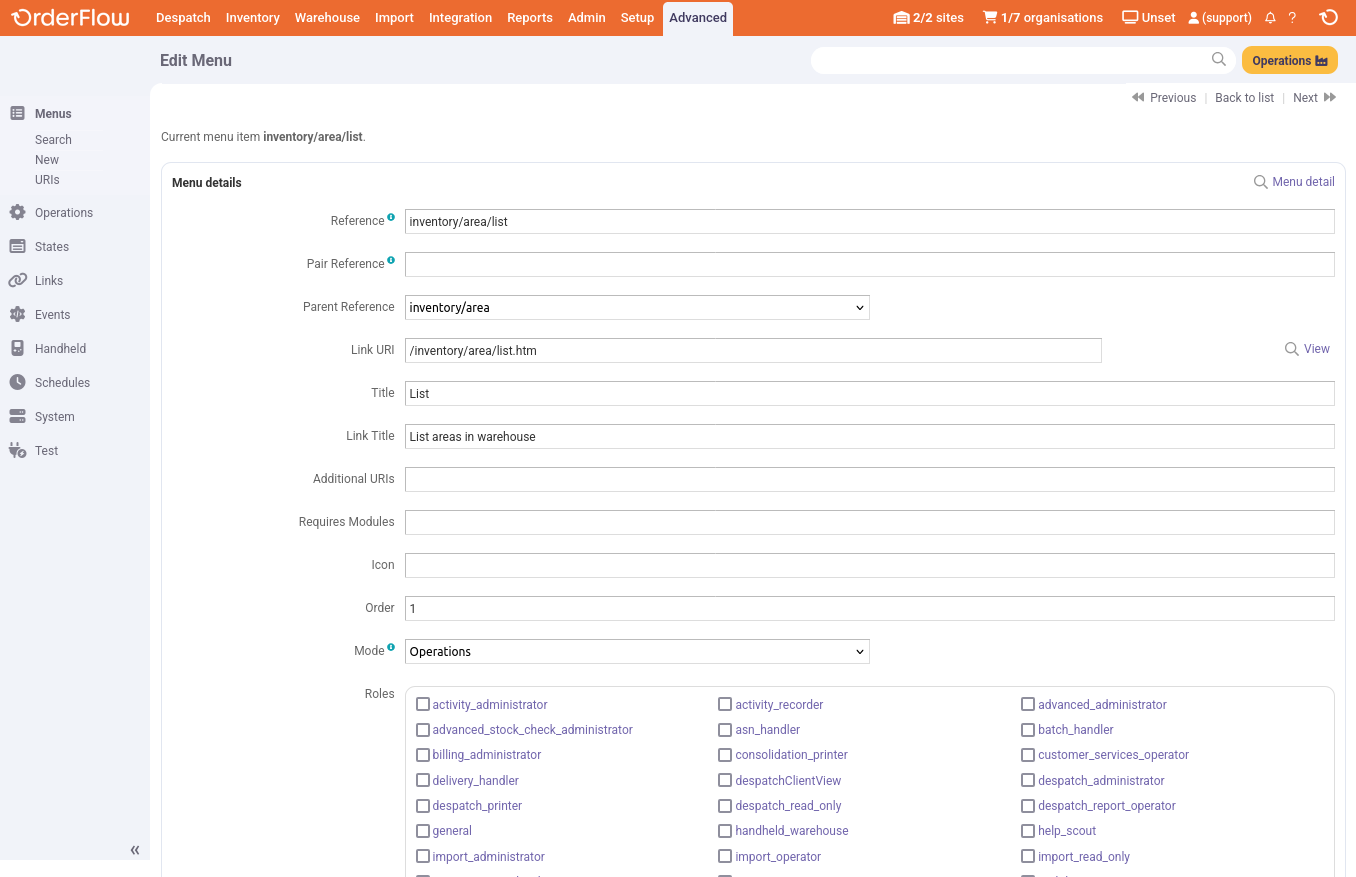Enable the activity_administrator role checkbox

423,705
